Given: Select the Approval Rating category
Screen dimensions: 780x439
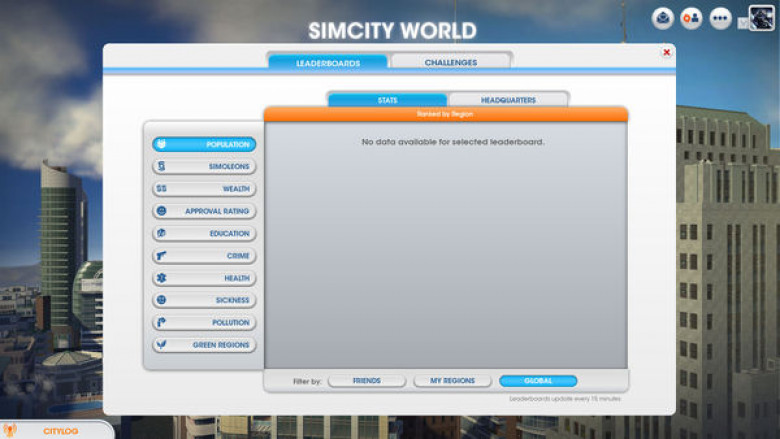Looking at the screenshot, I should click(204, 211).
